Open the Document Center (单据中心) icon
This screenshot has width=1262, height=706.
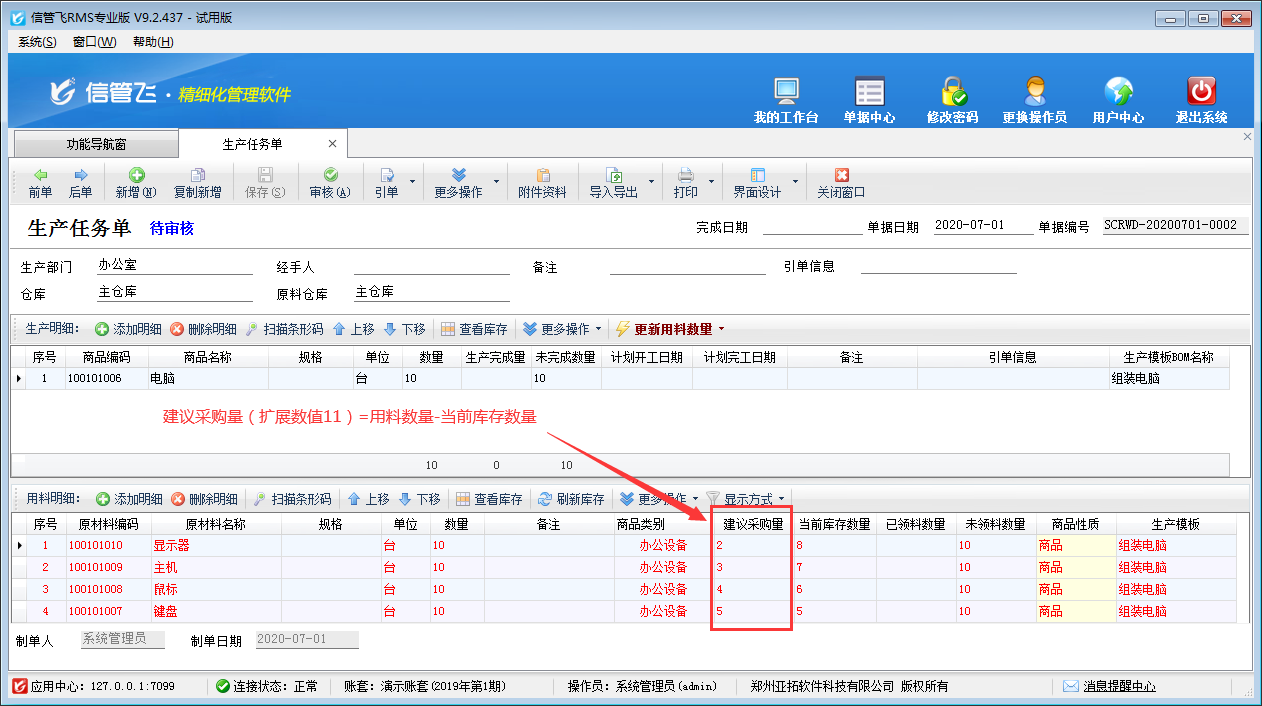tap(869, 93)
